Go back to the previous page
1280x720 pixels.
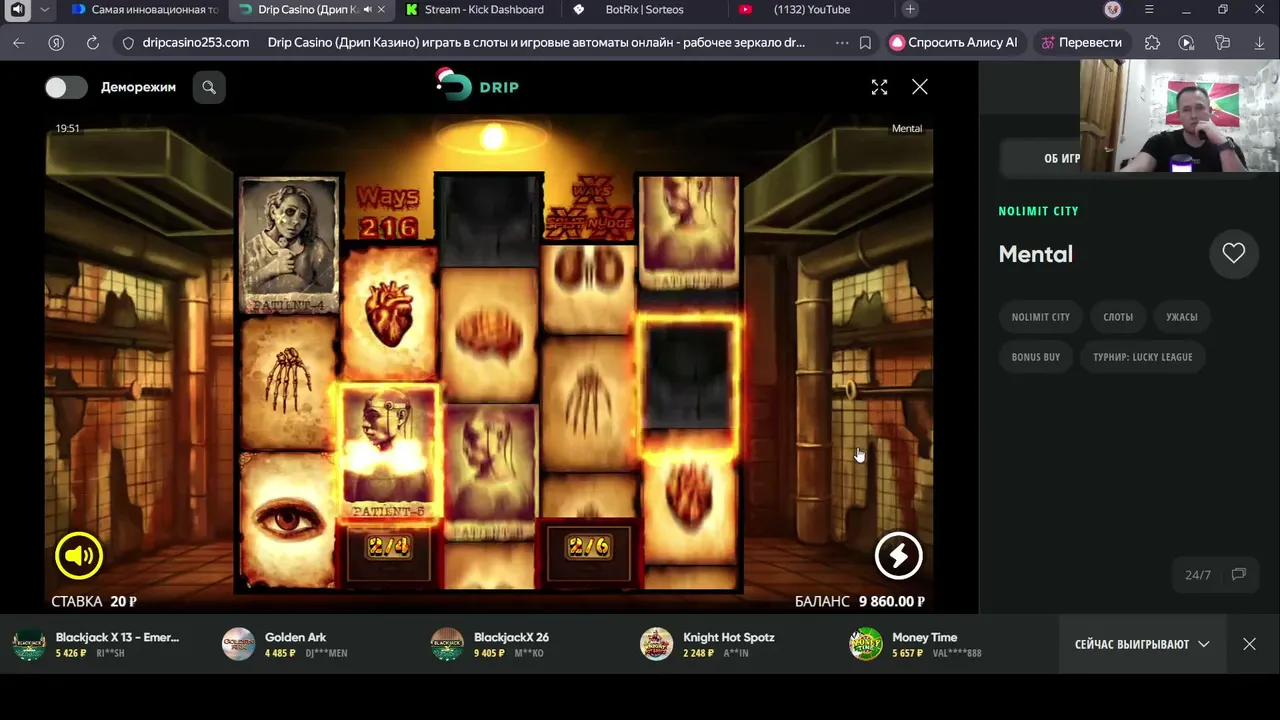coord(19,43)
